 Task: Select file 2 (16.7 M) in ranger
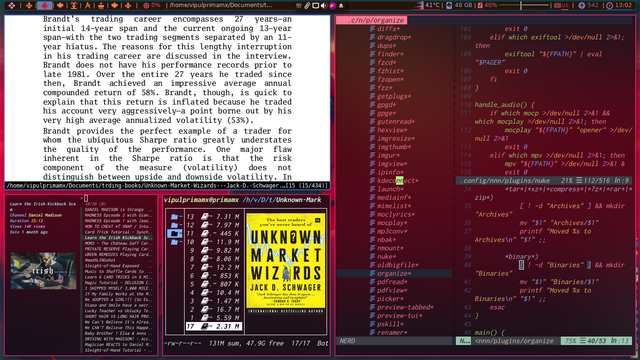(x=213, y=309)
